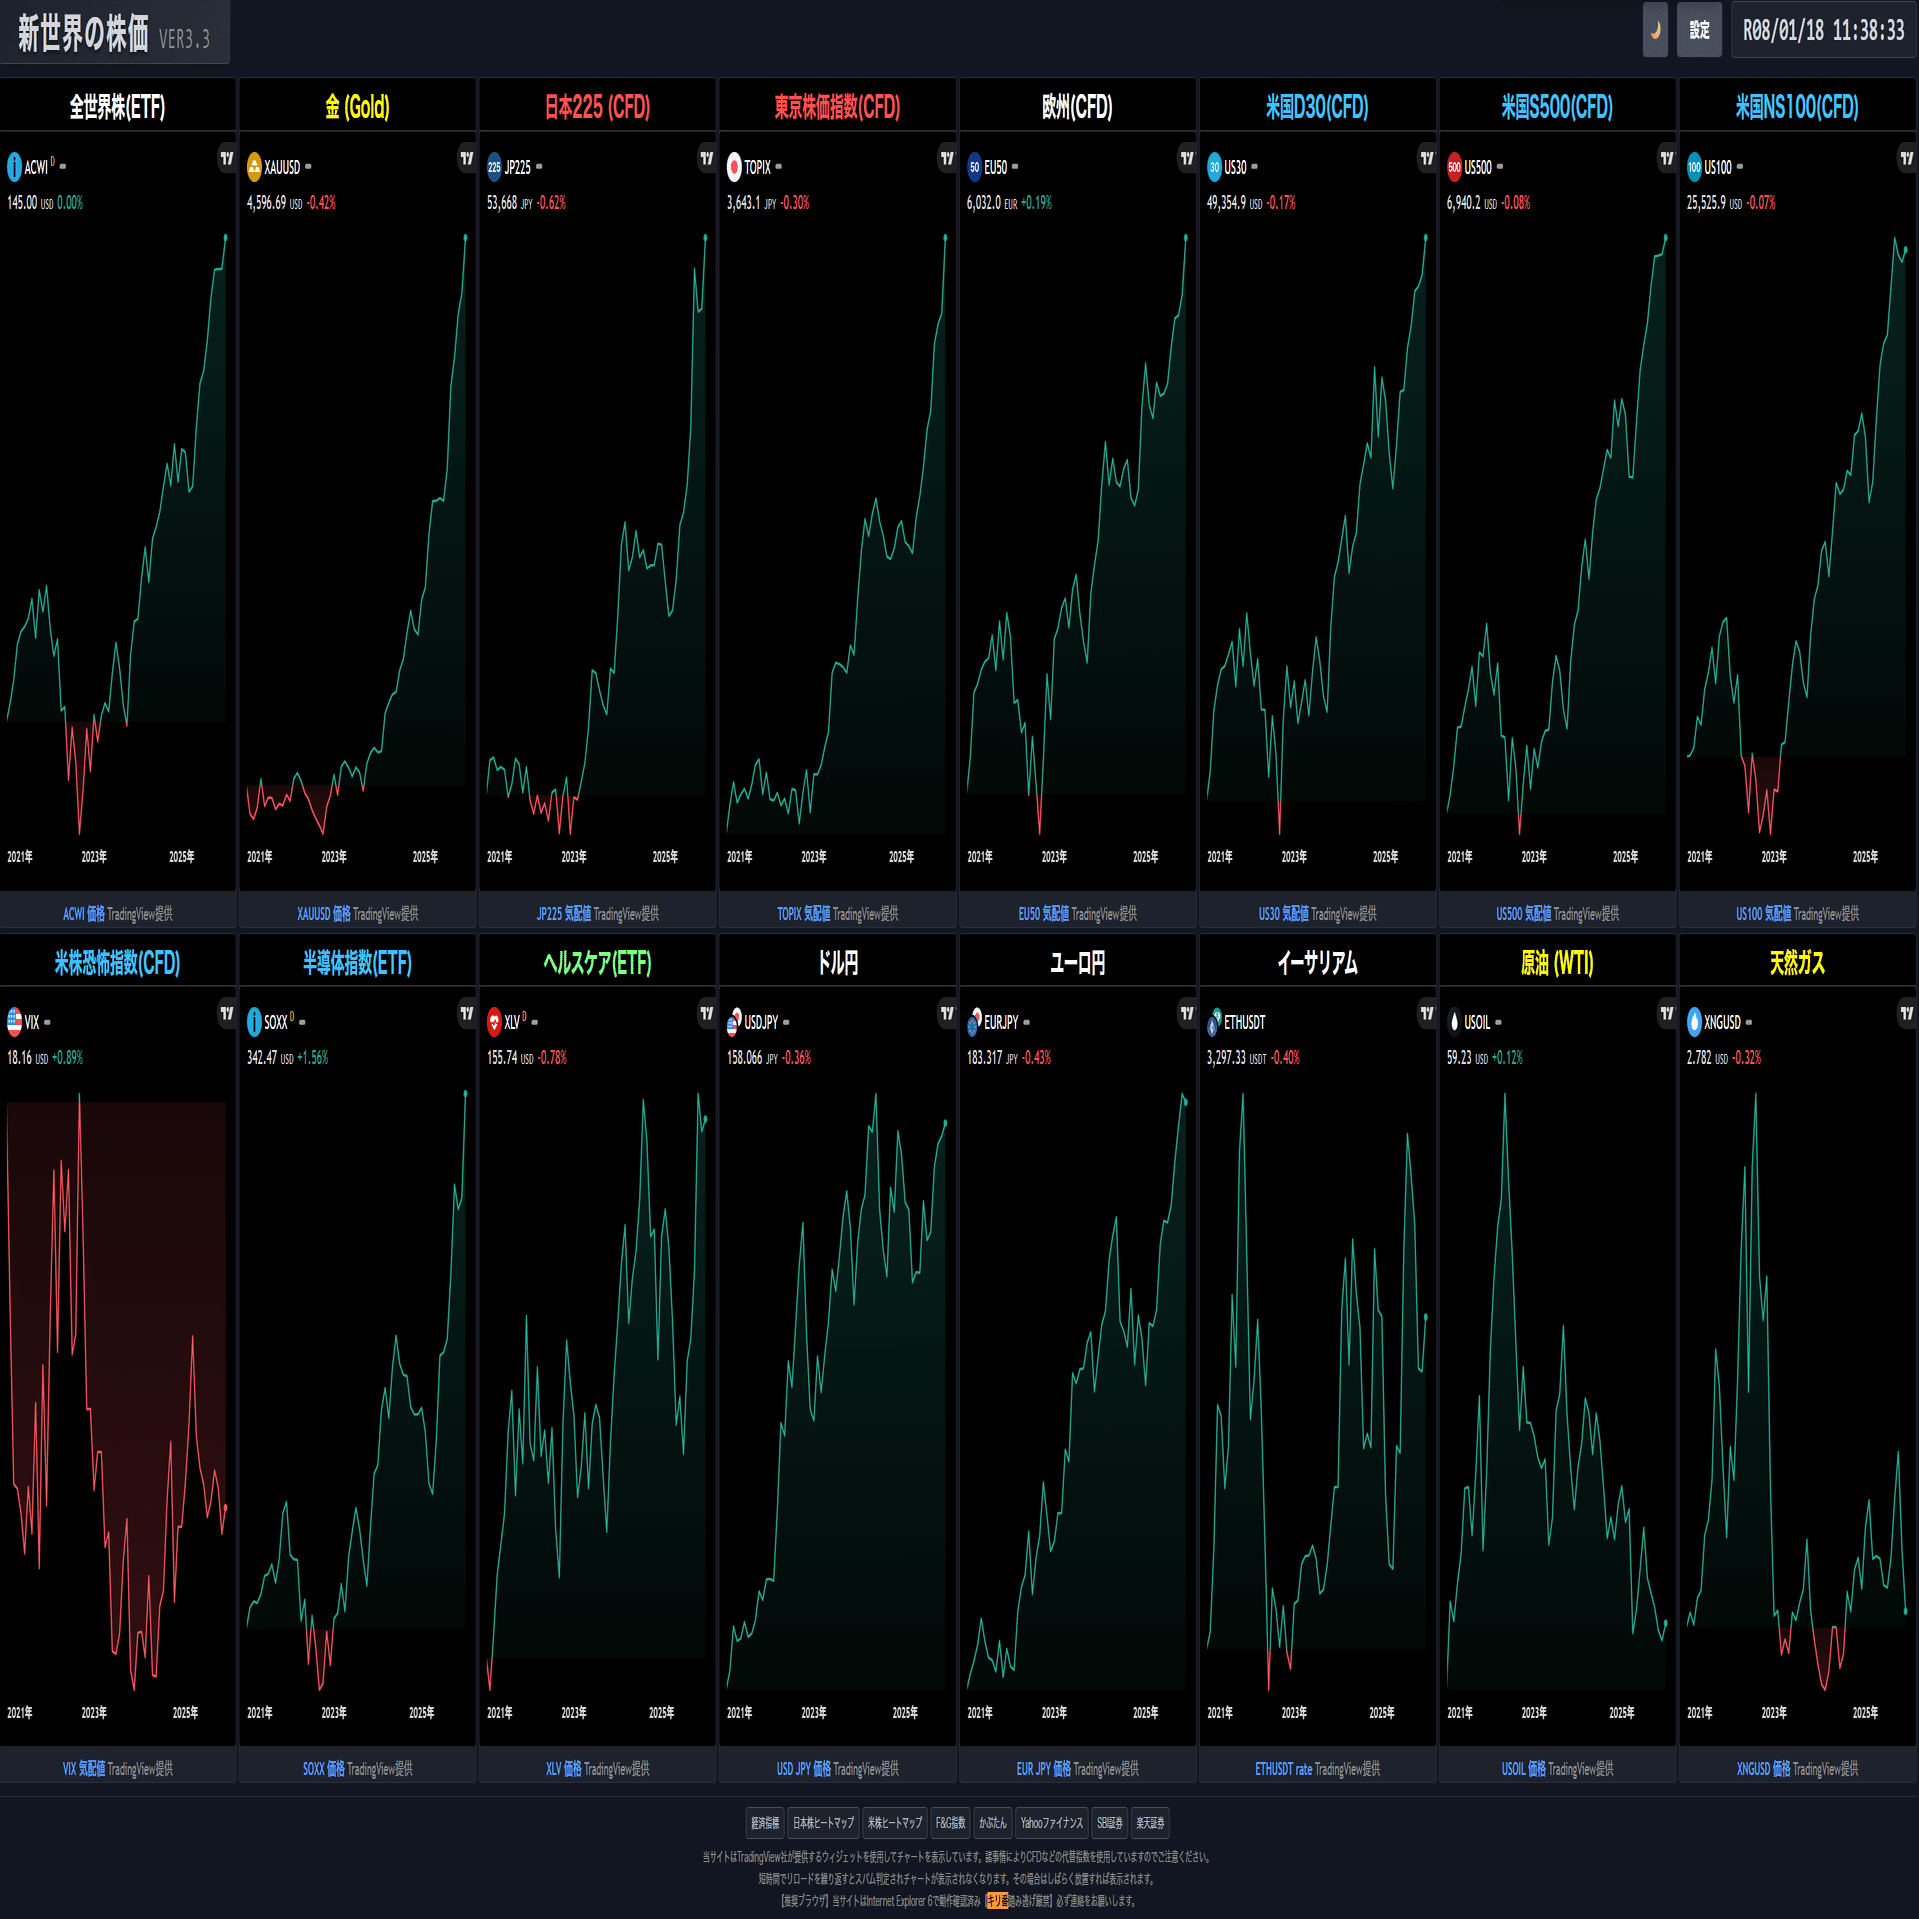Viewport: 1919px width, 1919px height.
Task: Open the Yahooファイナンス footer link
Action: (1052, 1823)
